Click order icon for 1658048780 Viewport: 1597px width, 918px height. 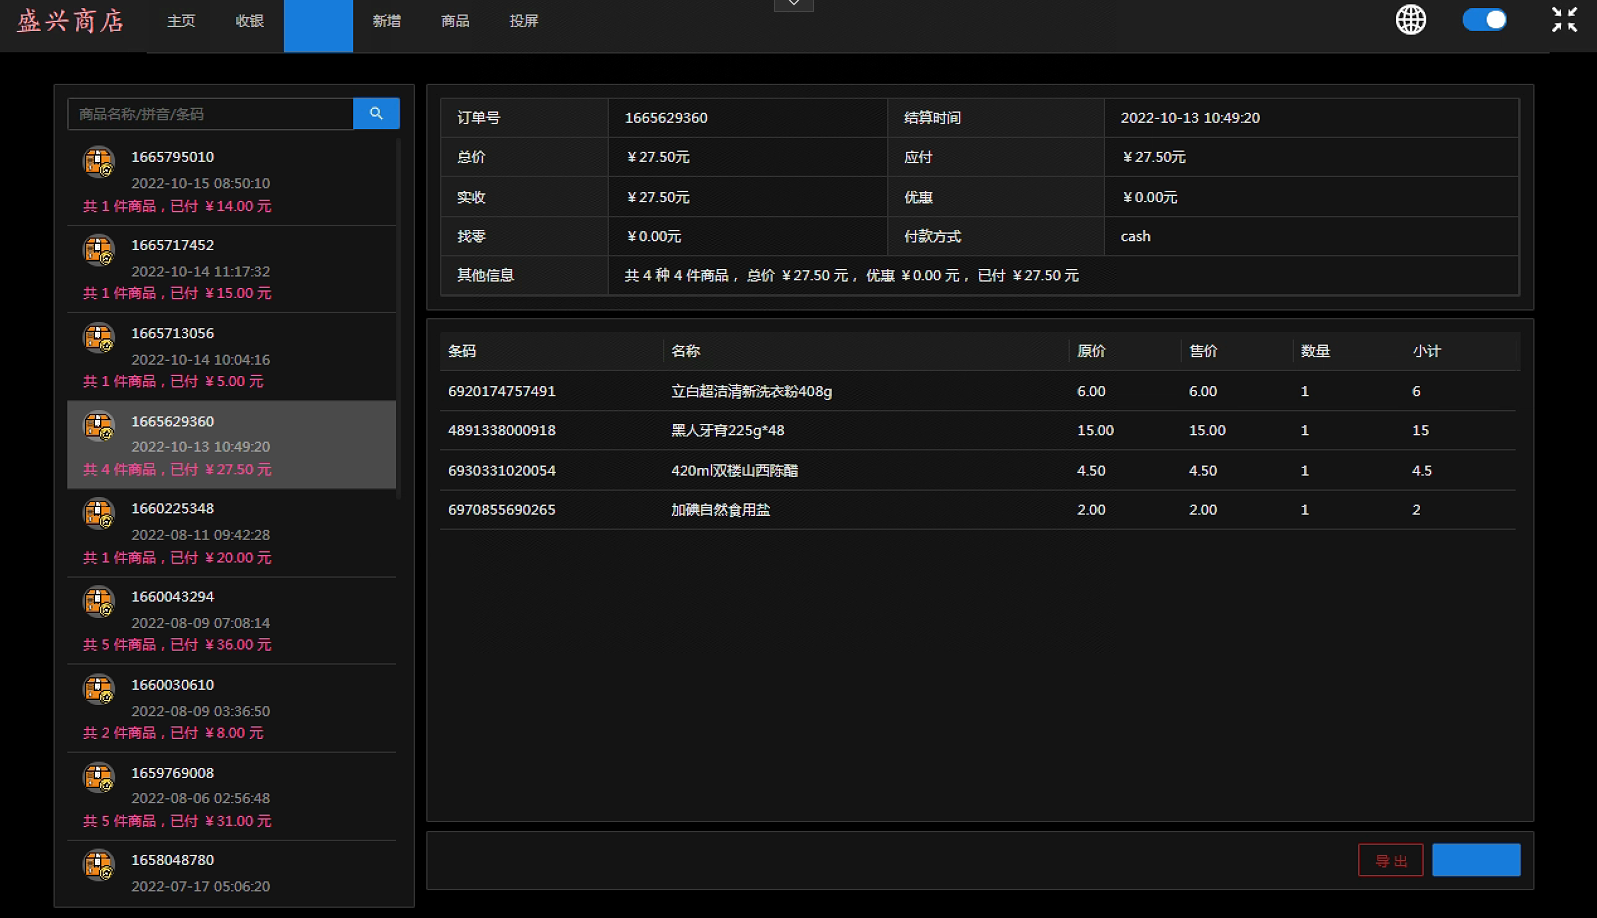(x=98, y=865)
